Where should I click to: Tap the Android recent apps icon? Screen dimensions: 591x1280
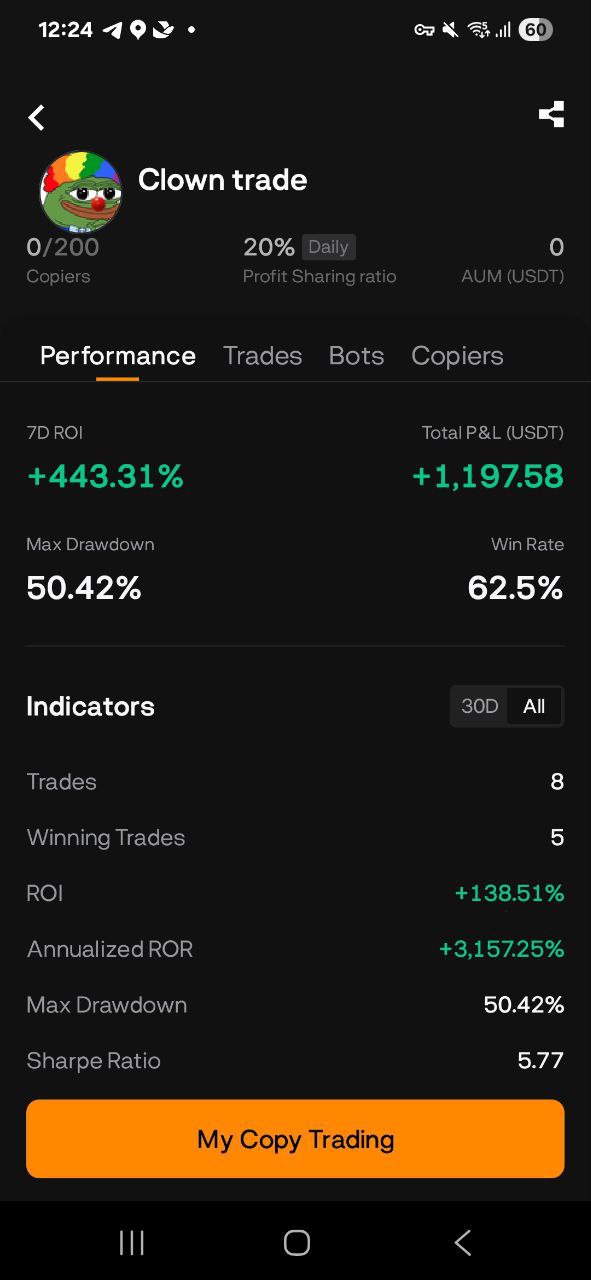(x=131, y=1242)
